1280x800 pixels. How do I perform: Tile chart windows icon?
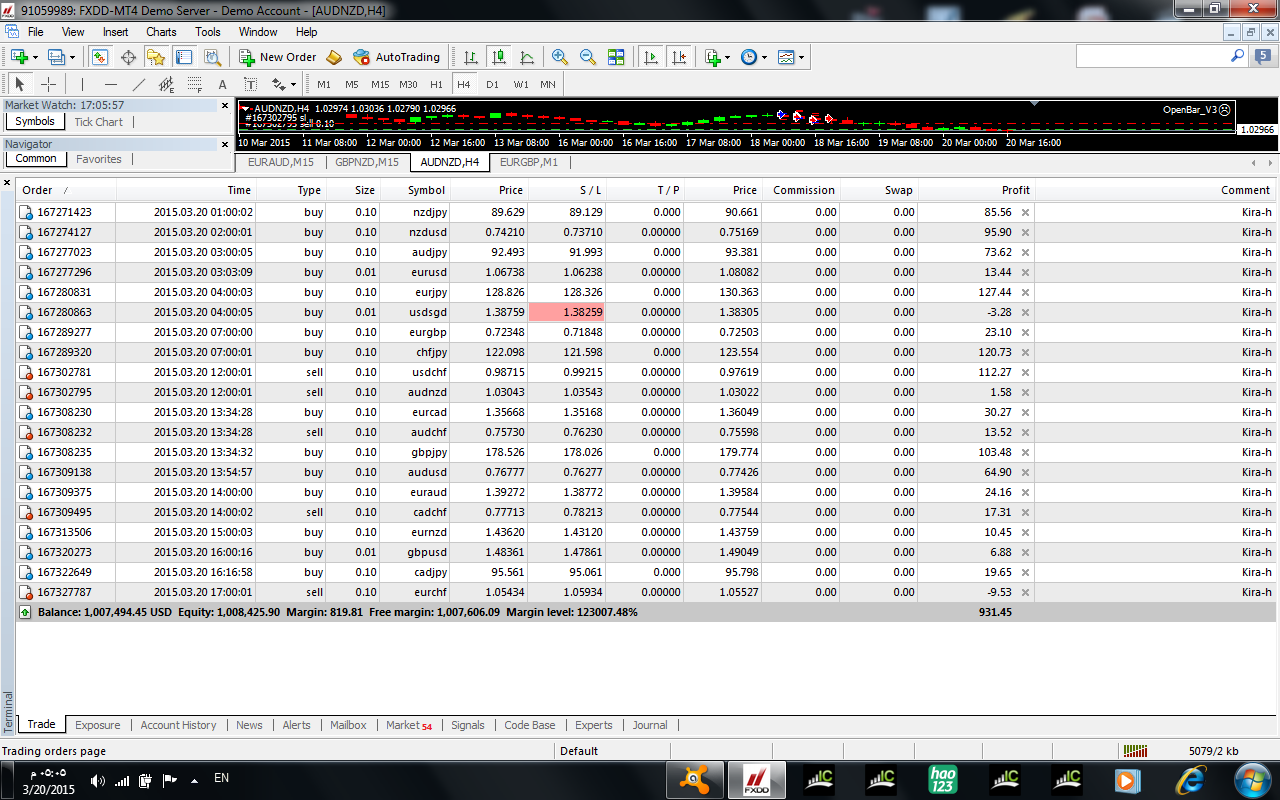(616, 57)
